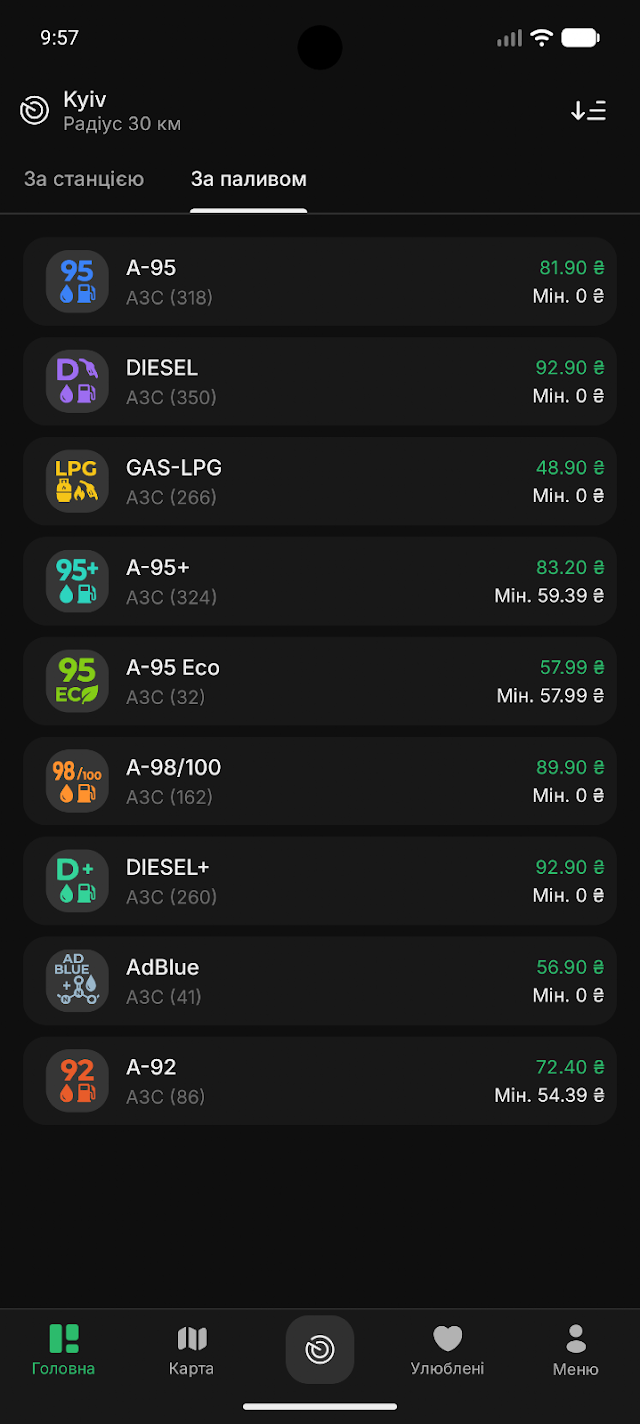Select the purple DIESEL fuel icon
This screenshot has height=1424, width=640.
(77, 381)
